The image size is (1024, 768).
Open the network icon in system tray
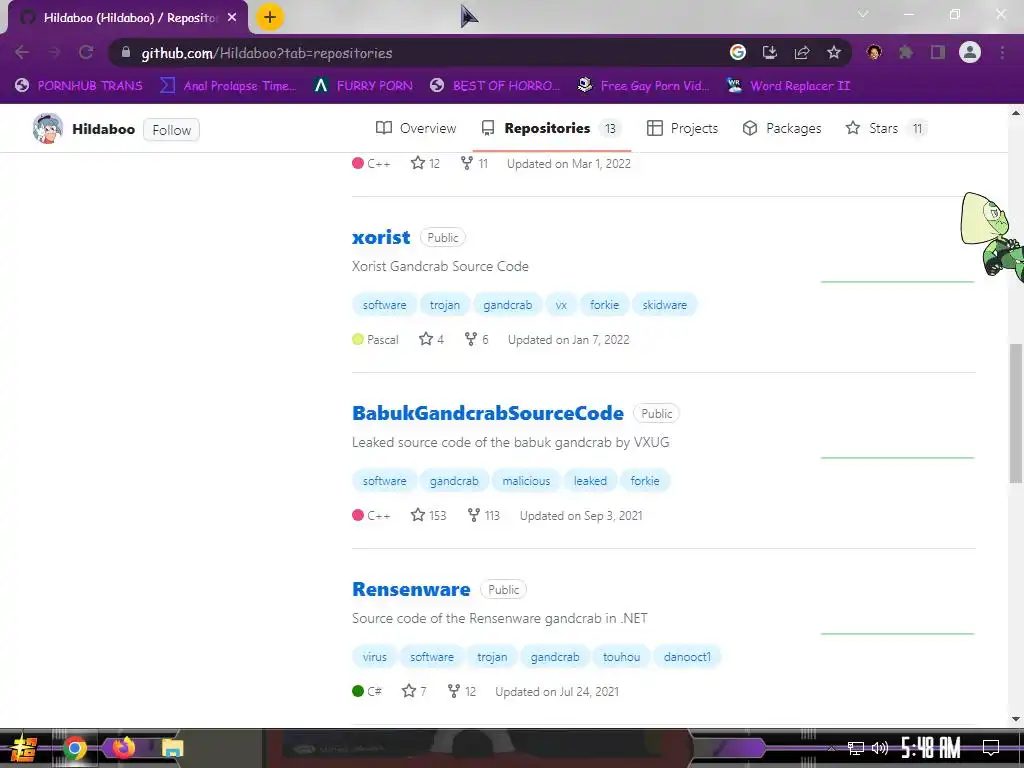click(x=856, y=748)
